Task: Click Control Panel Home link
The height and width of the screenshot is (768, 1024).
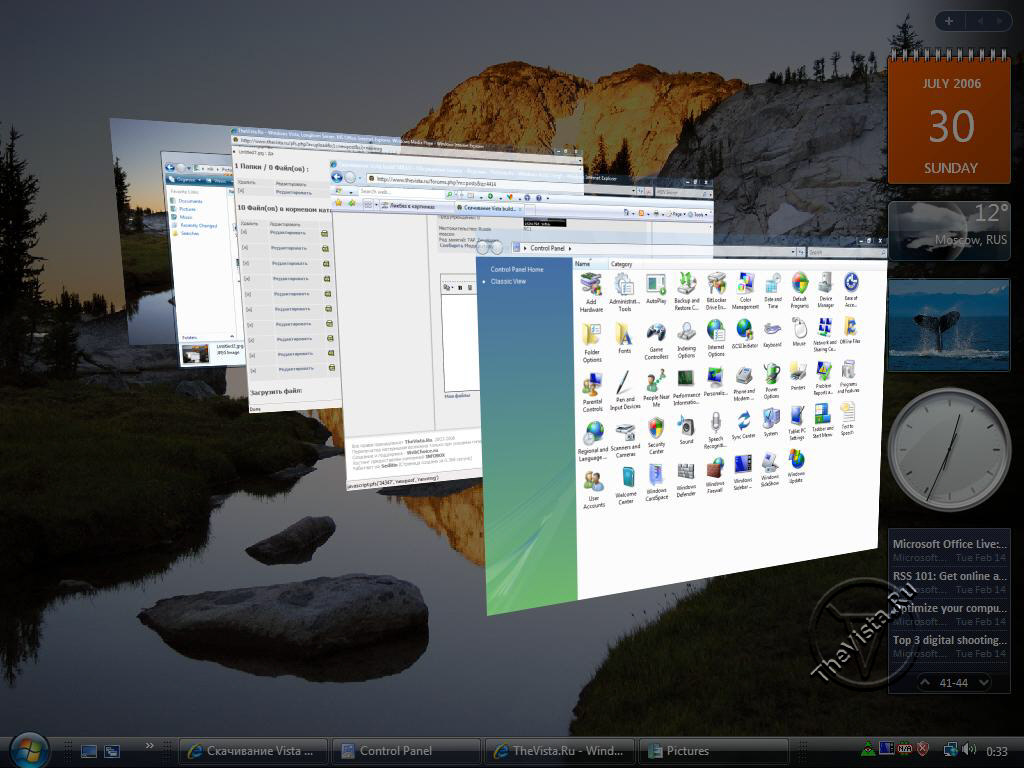Action: pos(516,270)
